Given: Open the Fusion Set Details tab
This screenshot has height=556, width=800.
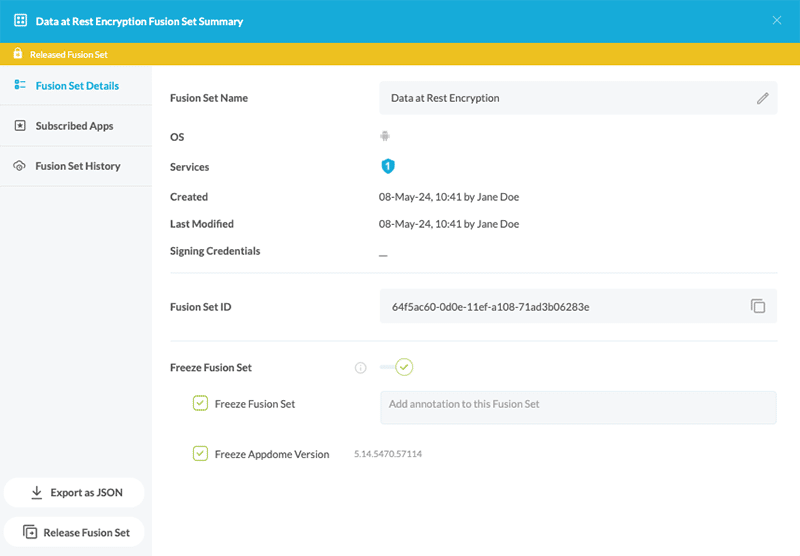Looking at the screenshot, I should 76,86.
